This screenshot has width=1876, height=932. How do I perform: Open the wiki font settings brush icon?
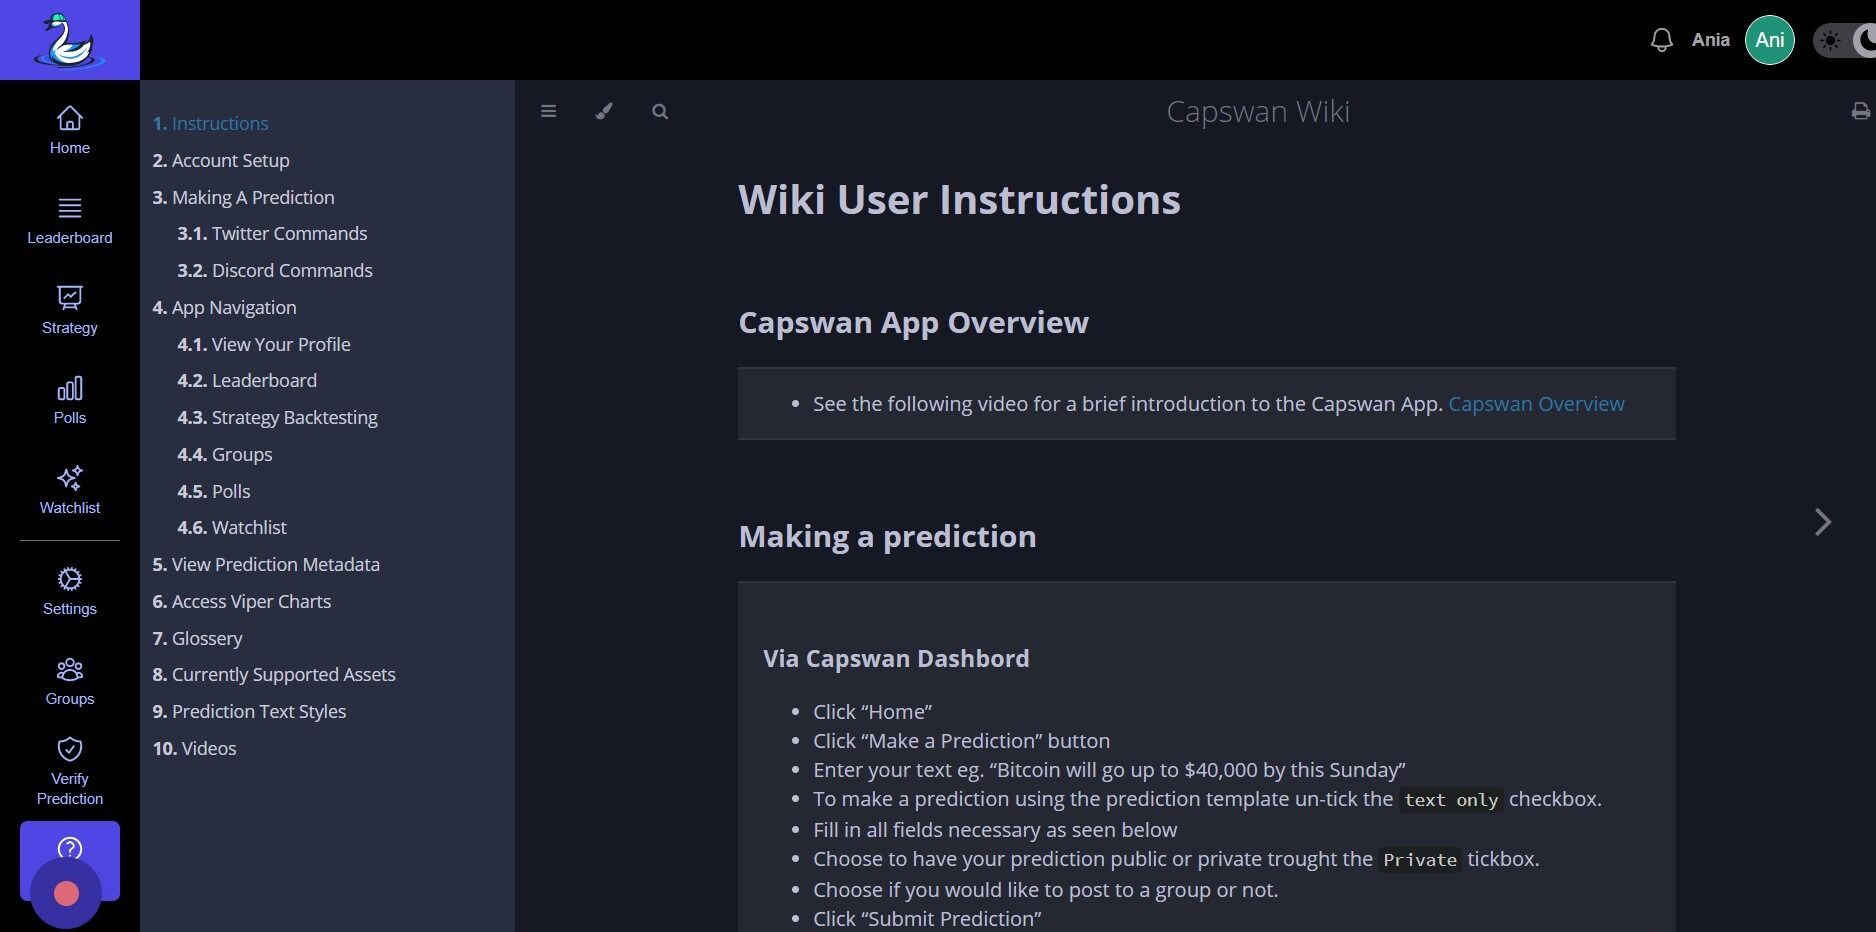[604, 111]
